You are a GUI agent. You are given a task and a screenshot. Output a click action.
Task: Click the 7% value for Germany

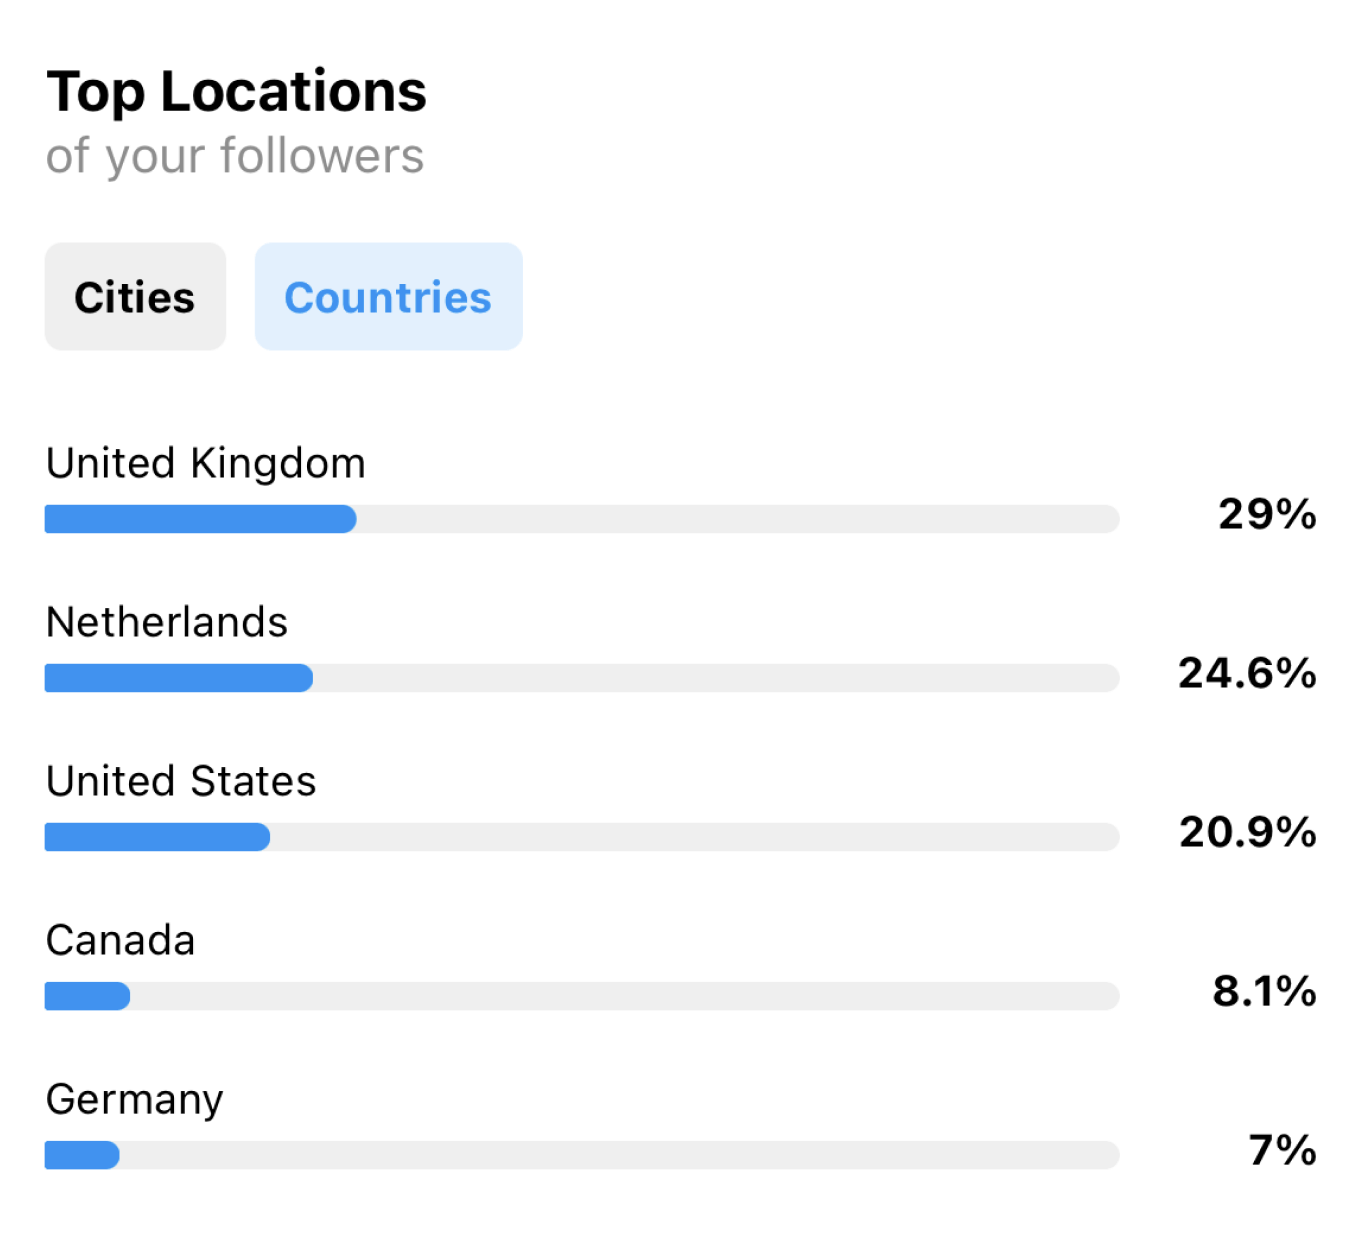1281,1150
